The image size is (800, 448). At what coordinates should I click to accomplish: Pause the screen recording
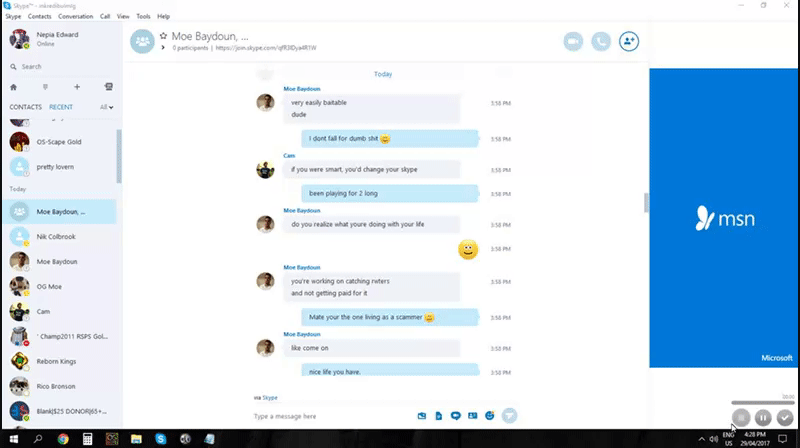763,418
